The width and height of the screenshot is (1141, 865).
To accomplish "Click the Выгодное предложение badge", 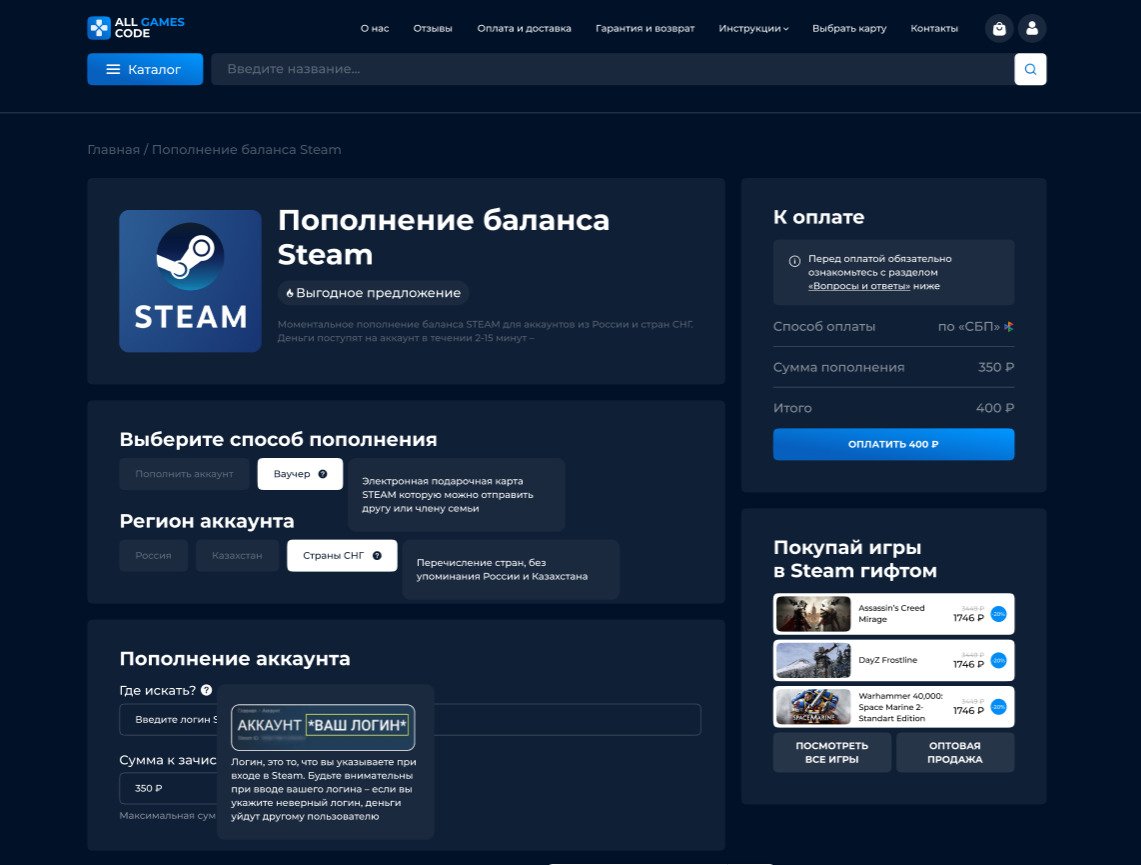I will pos(373,292).
